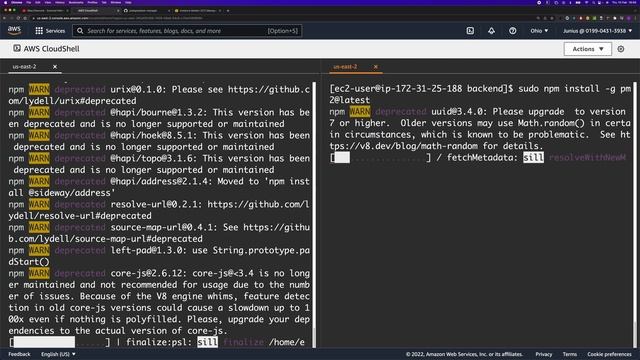Focus the AWS services search field
The width and height of the screenshot is (640, 360).
[x=187, y=31]
